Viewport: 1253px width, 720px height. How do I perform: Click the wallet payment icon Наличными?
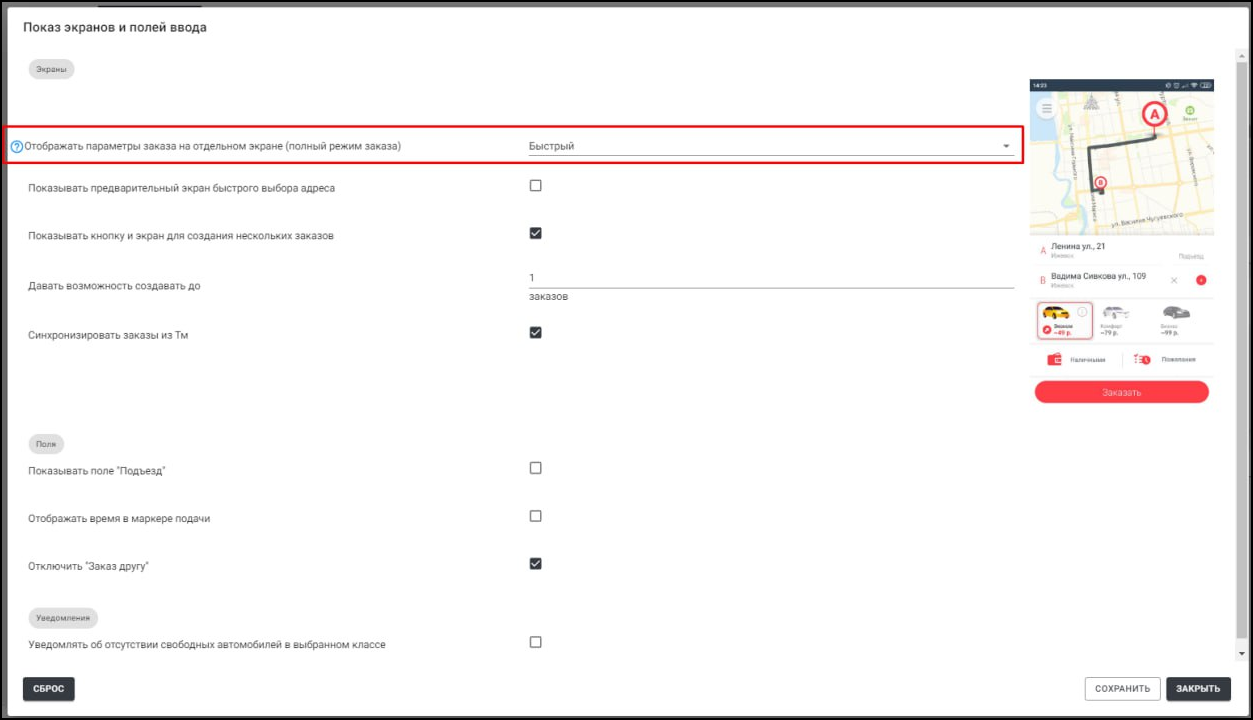(x=1054, y=359)
